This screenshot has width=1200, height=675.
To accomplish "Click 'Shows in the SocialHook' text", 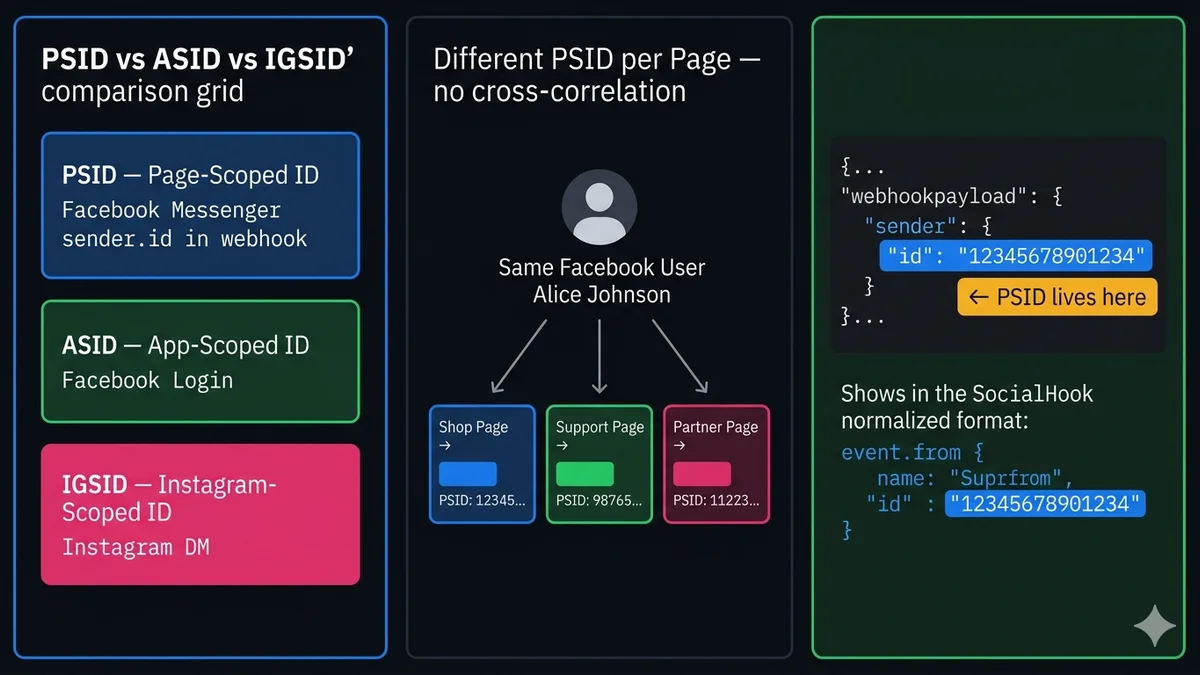I will [x=967, y=393].
